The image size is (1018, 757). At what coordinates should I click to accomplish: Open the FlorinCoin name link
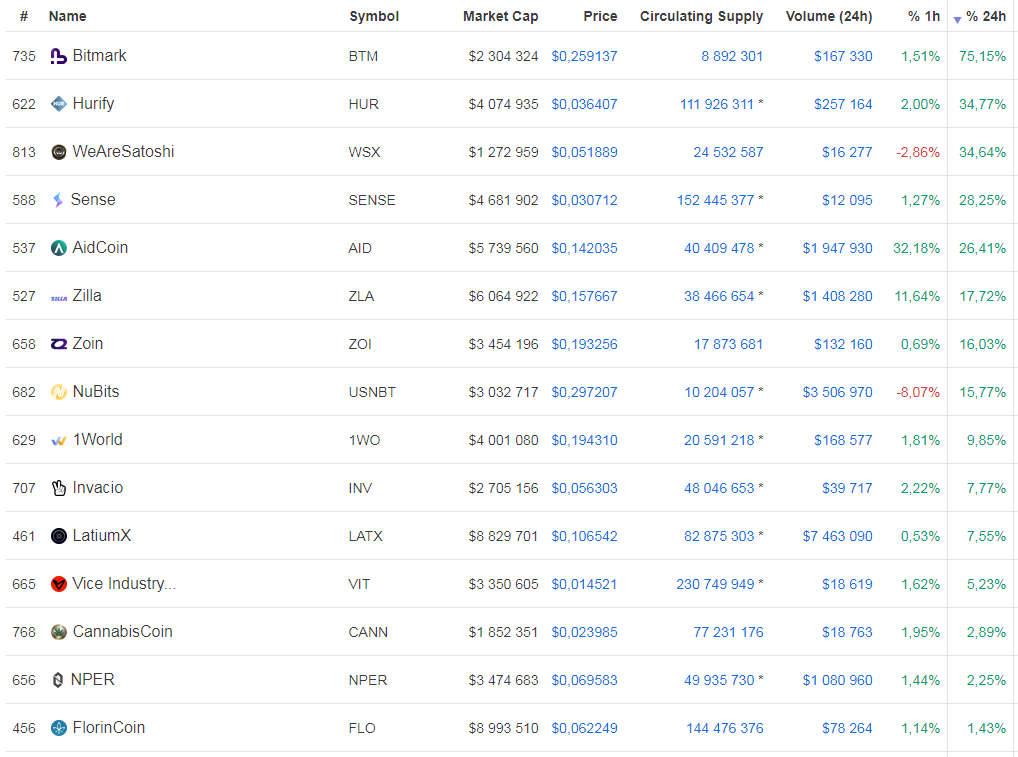(108, 728)
